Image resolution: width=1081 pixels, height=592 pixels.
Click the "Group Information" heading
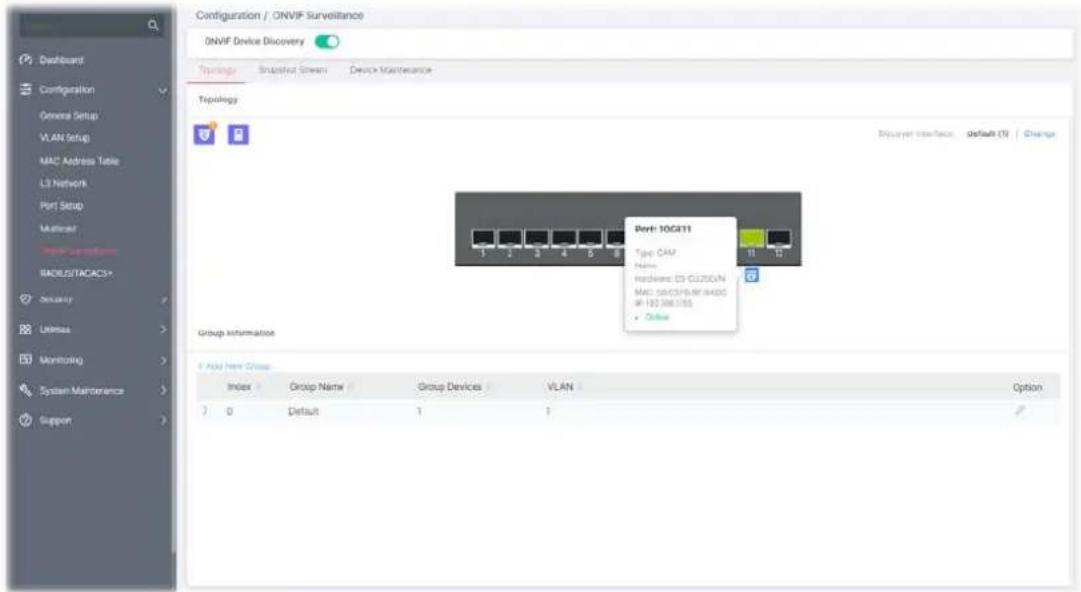(236, 333)
